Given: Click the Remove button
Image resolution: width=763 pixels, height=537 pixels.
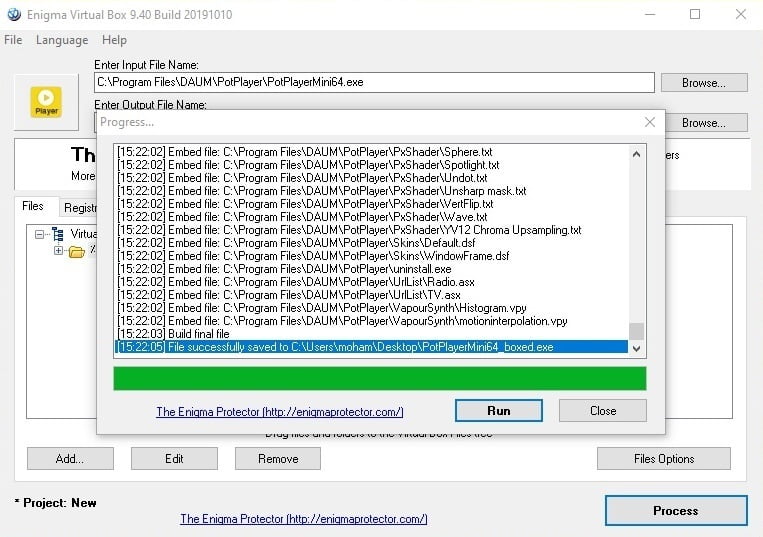Looking at the screenshot, I should click(x=278, y=459).
